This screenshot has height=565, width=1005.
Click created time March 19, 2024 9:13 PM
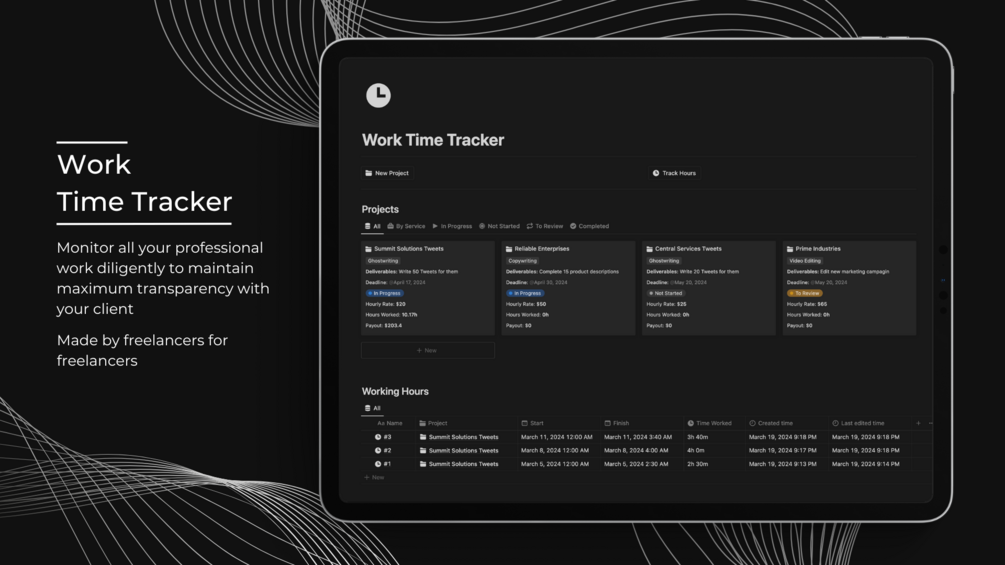783,464
